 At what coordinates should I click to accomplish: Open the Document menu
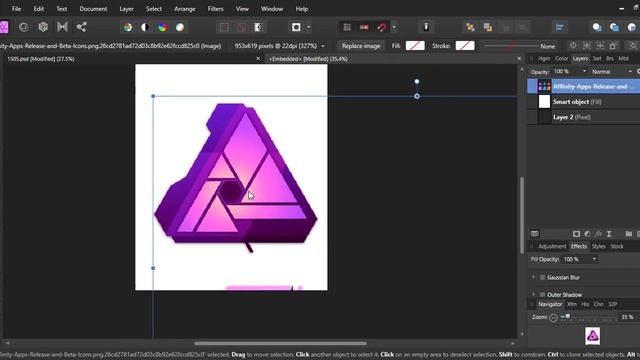(x=93, y=9)
